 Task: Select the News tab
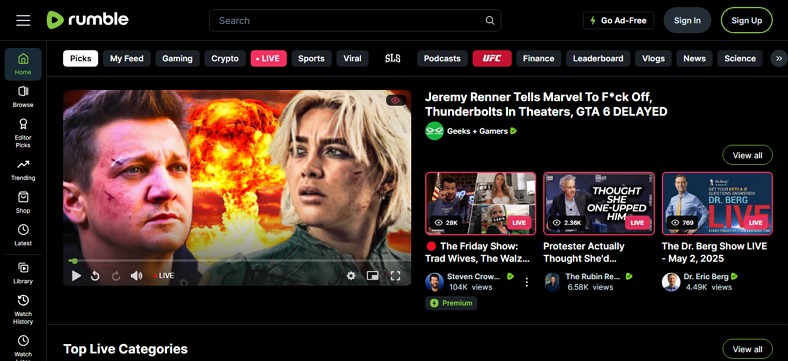[694, 58]
